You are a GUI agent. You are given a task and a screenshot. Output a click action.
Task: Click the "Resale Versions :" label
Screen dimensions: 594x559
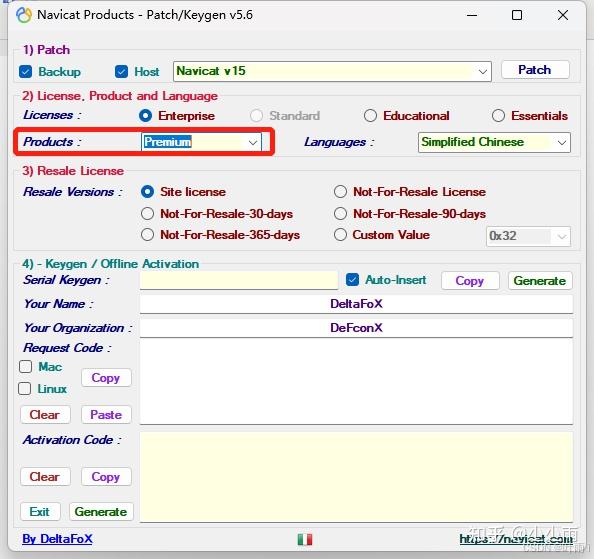click(72, 192)
